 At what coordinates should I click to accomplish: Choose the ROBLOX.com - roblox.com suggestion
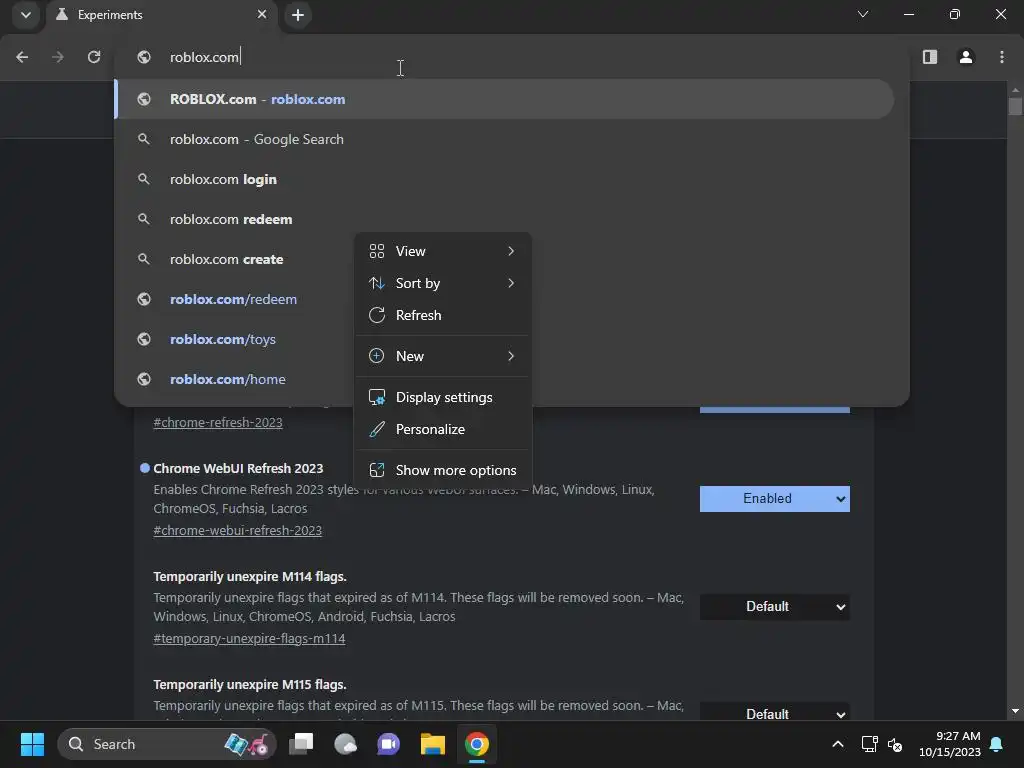pos(504,99)
